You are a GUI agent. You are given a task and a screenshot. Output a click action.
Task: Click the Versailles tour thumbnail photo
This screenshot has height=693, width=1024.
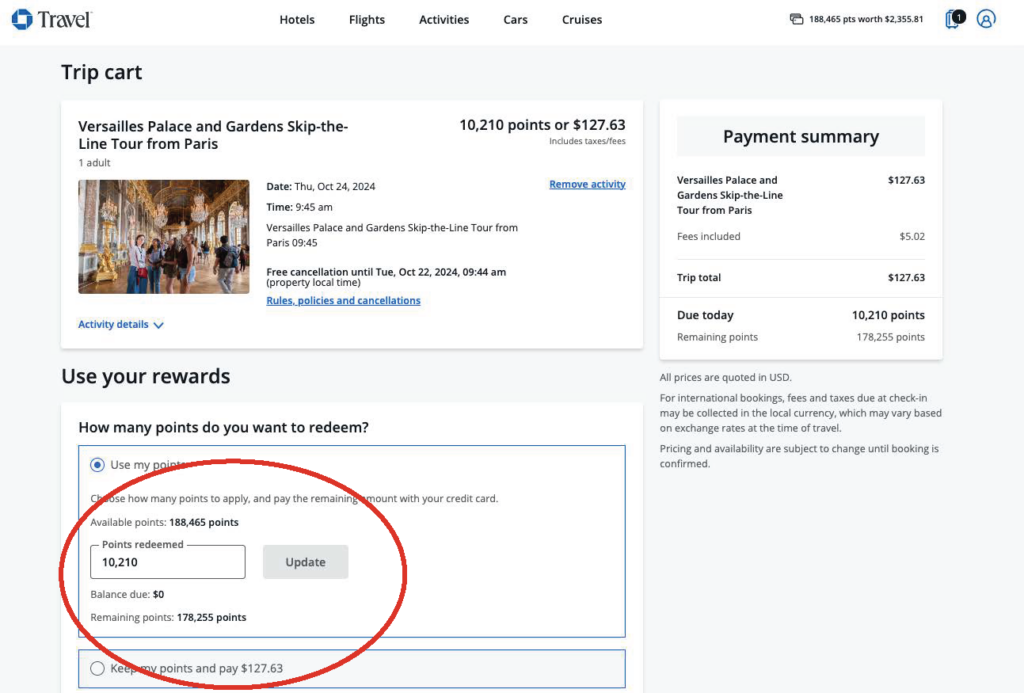click(x=164, y=237)
